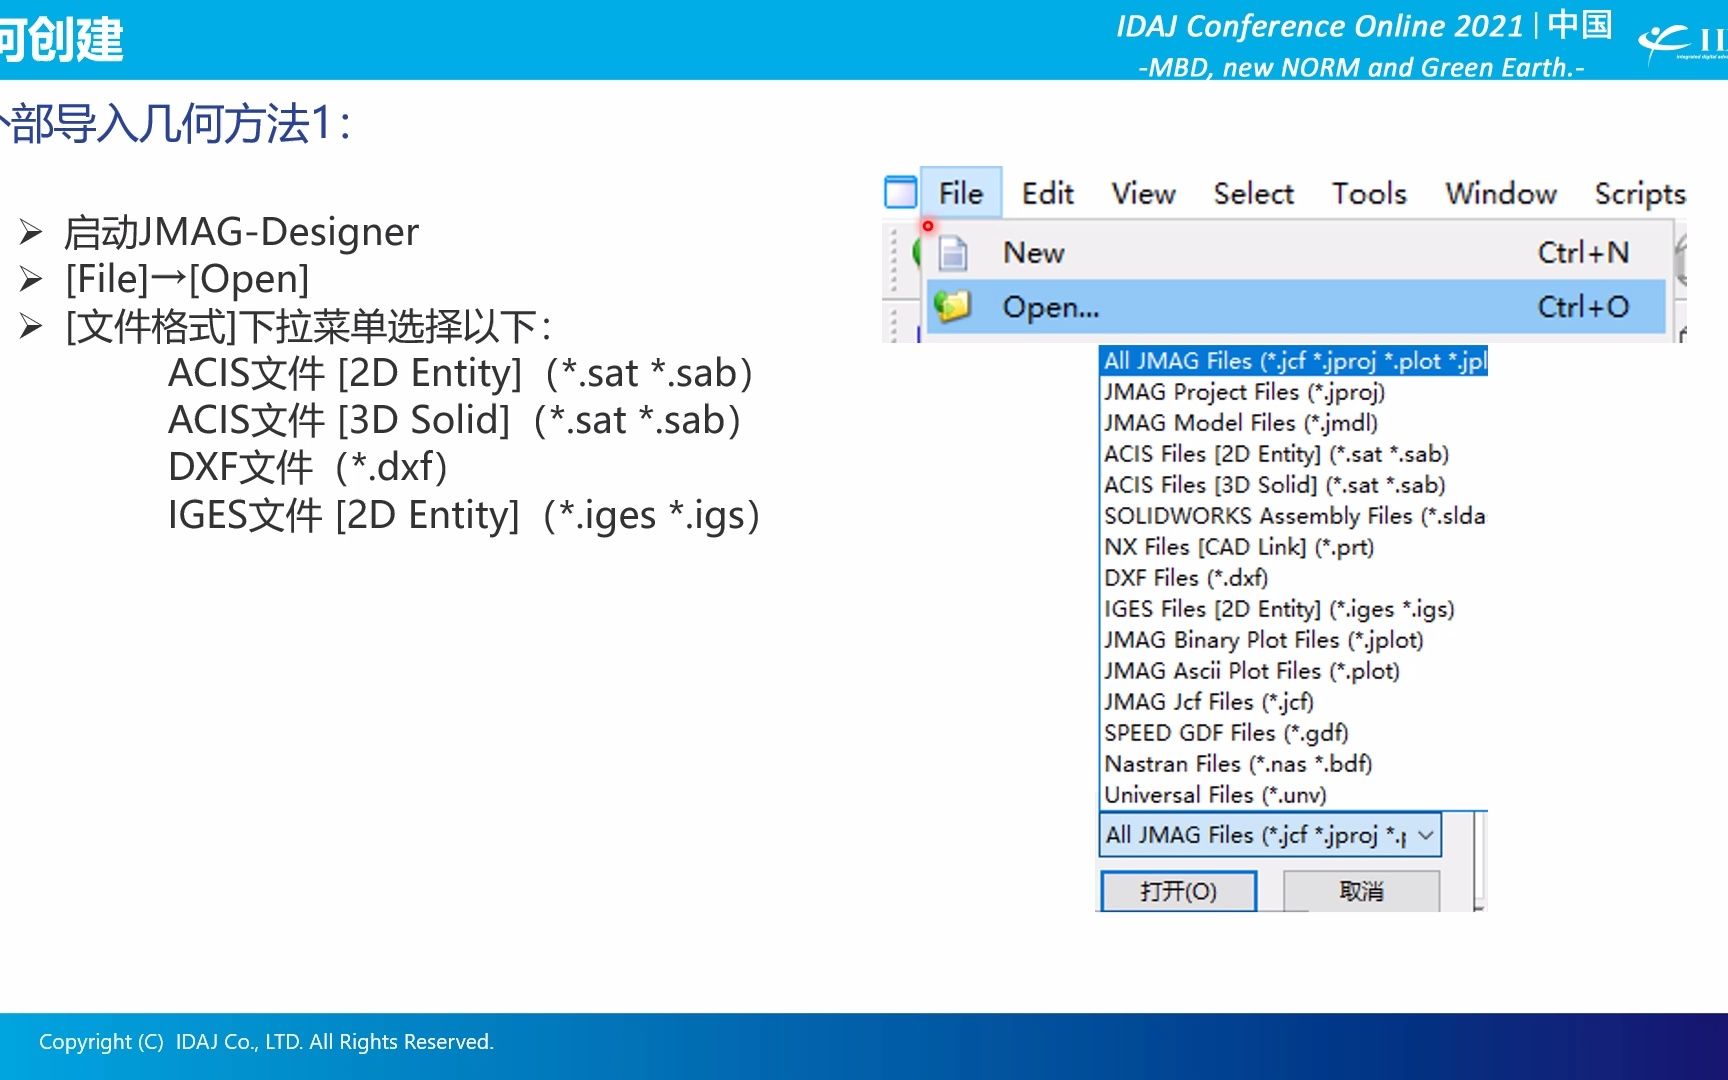The width and height of the screenshot is (1728, 1080).
Task: Select JMAG Ascii Plot Files (*.plot)
Action: point(1294,671)
